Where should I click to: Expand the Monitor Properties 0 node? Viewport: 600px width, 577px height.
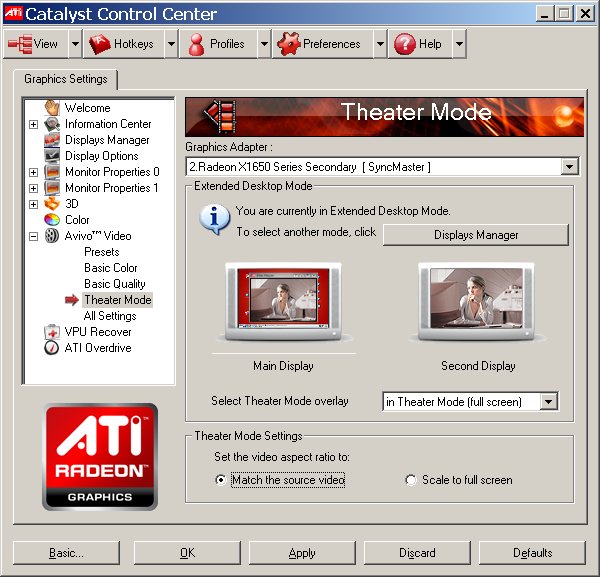(x=34, y=172)
